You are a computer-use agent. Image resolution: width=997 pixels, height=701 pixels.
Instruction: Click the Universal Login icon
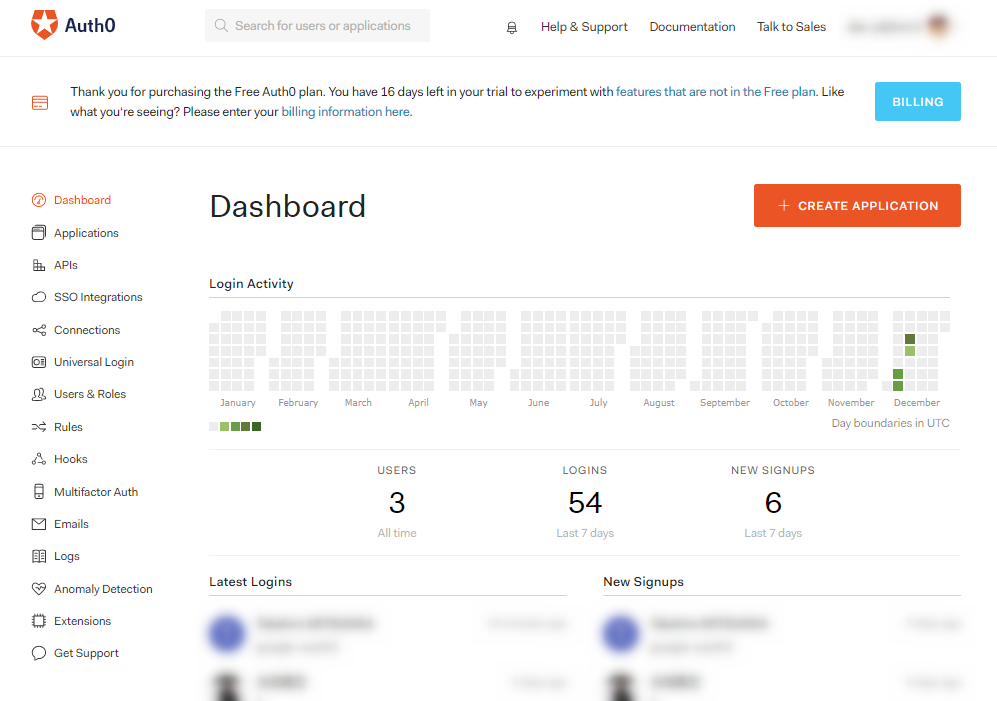[x=39, y=362]
